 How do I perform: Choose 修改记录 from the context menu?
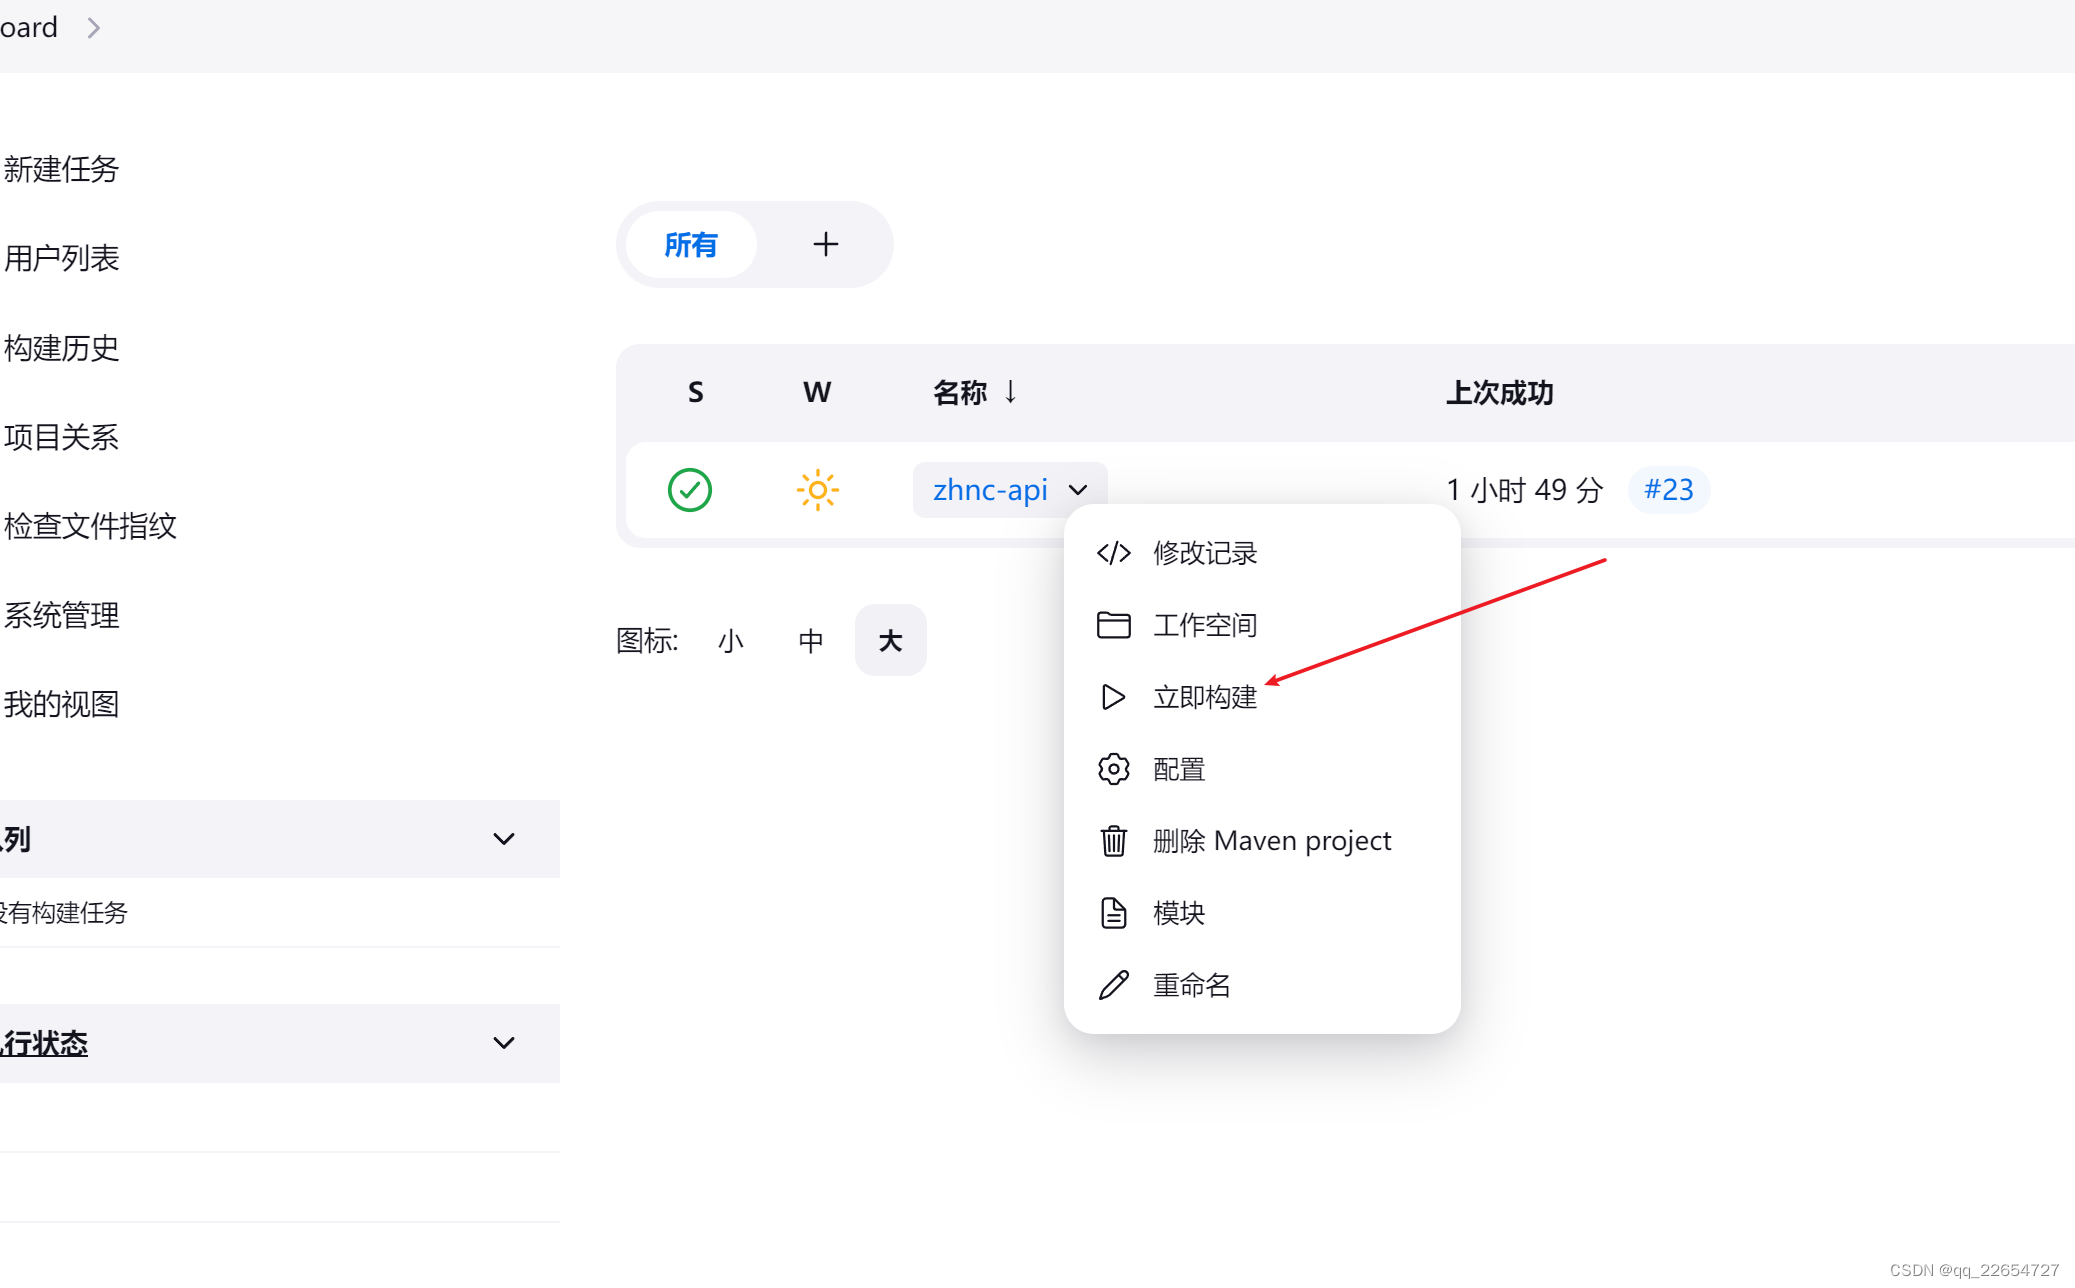1262,553
